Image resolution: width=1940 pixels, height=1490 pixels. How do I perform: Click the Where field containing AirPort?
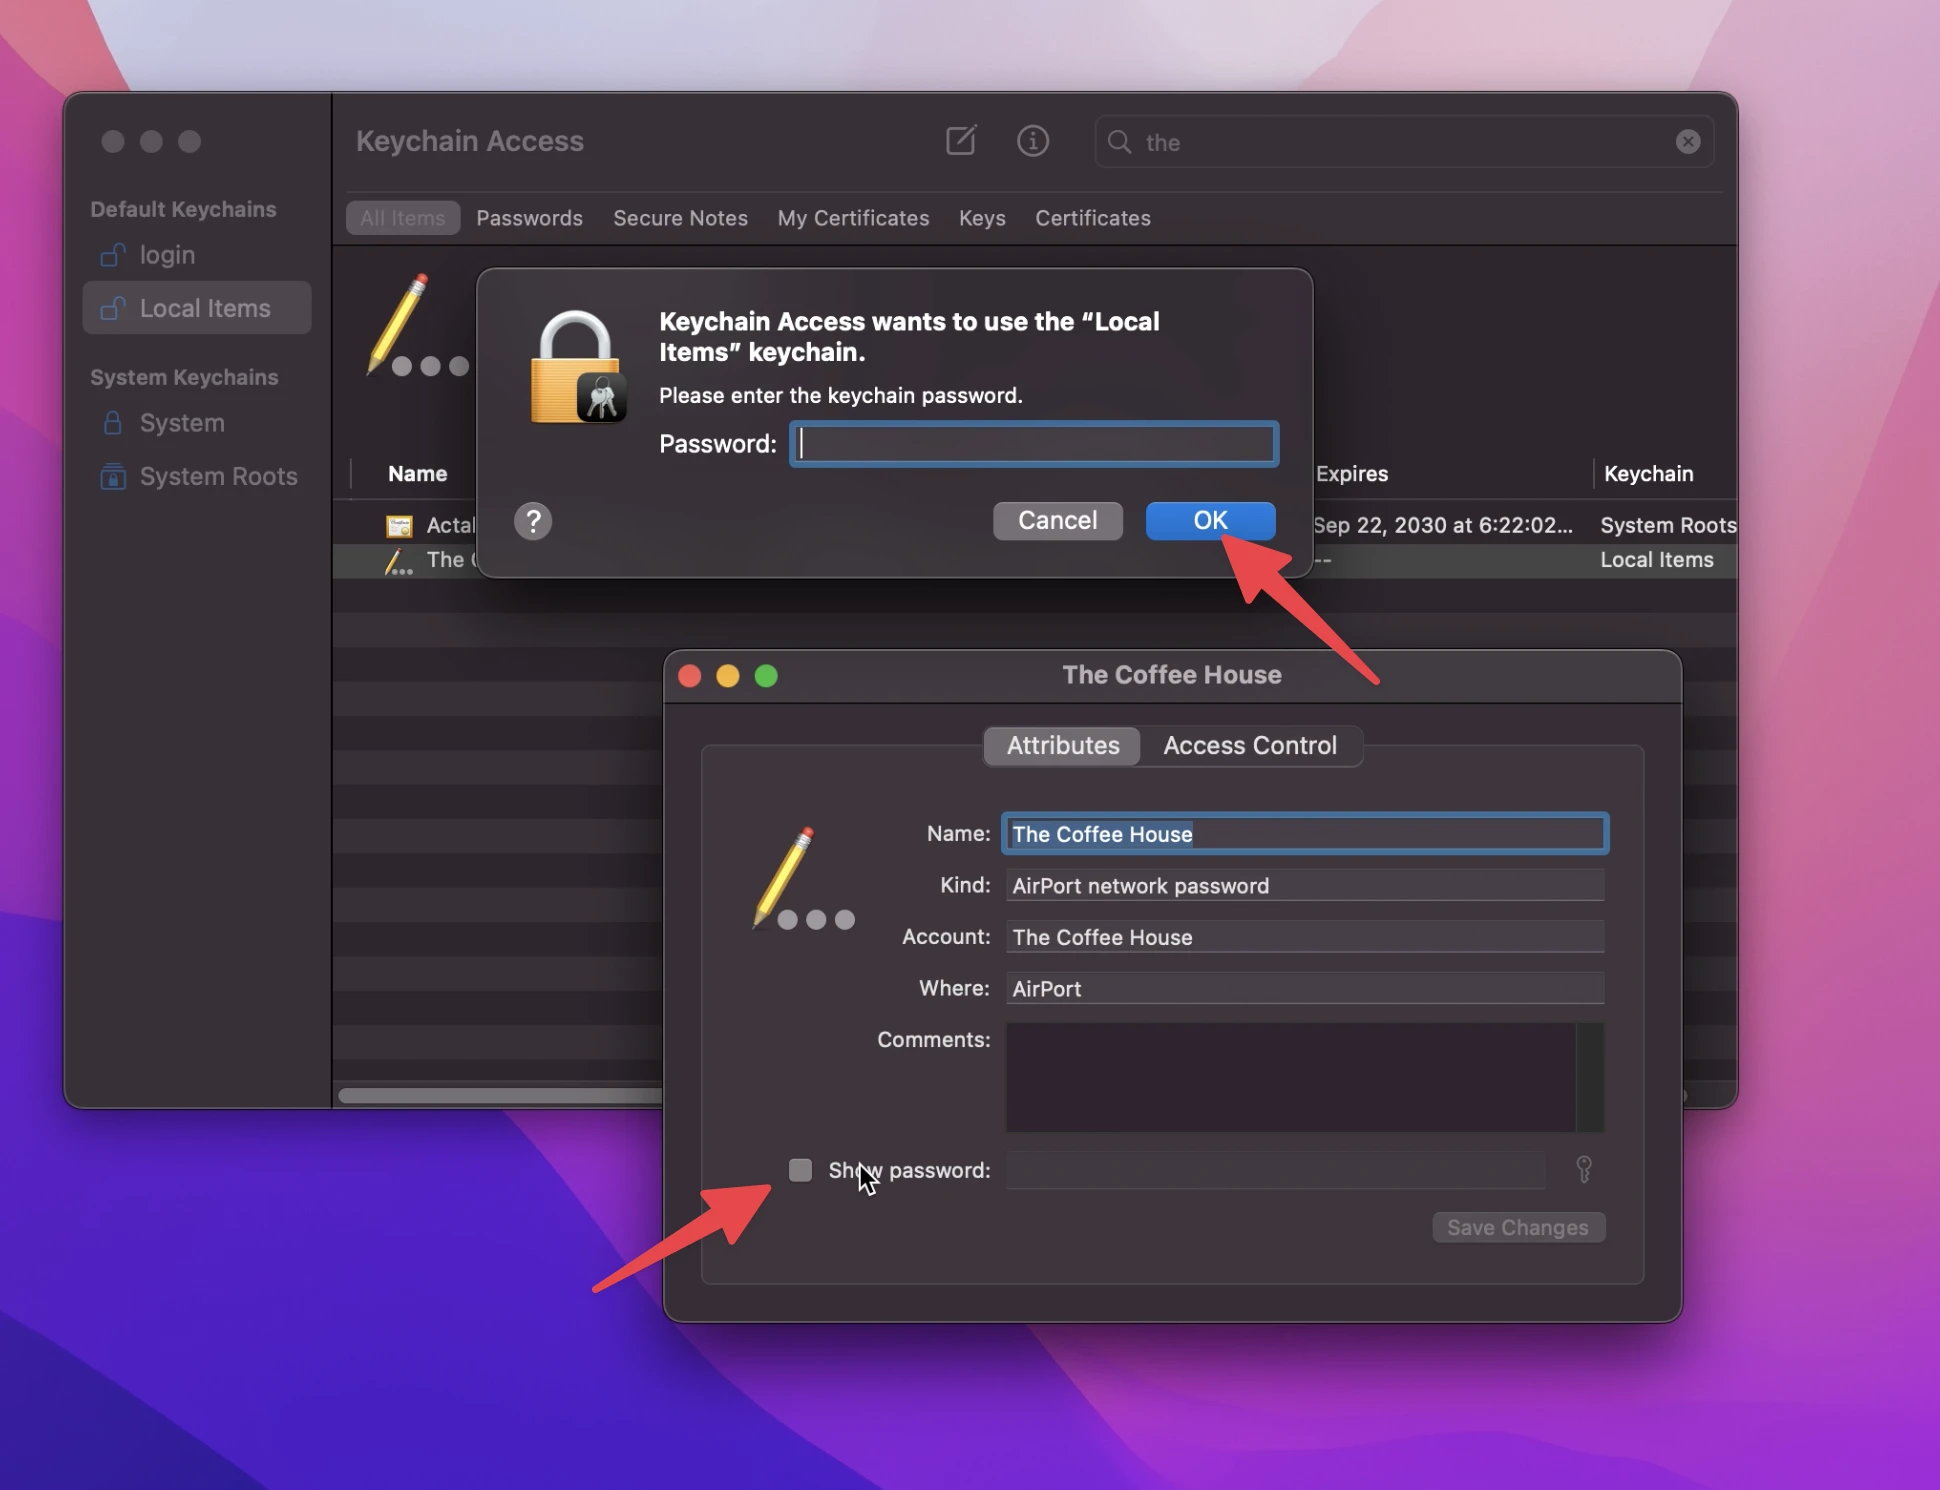1305,989
